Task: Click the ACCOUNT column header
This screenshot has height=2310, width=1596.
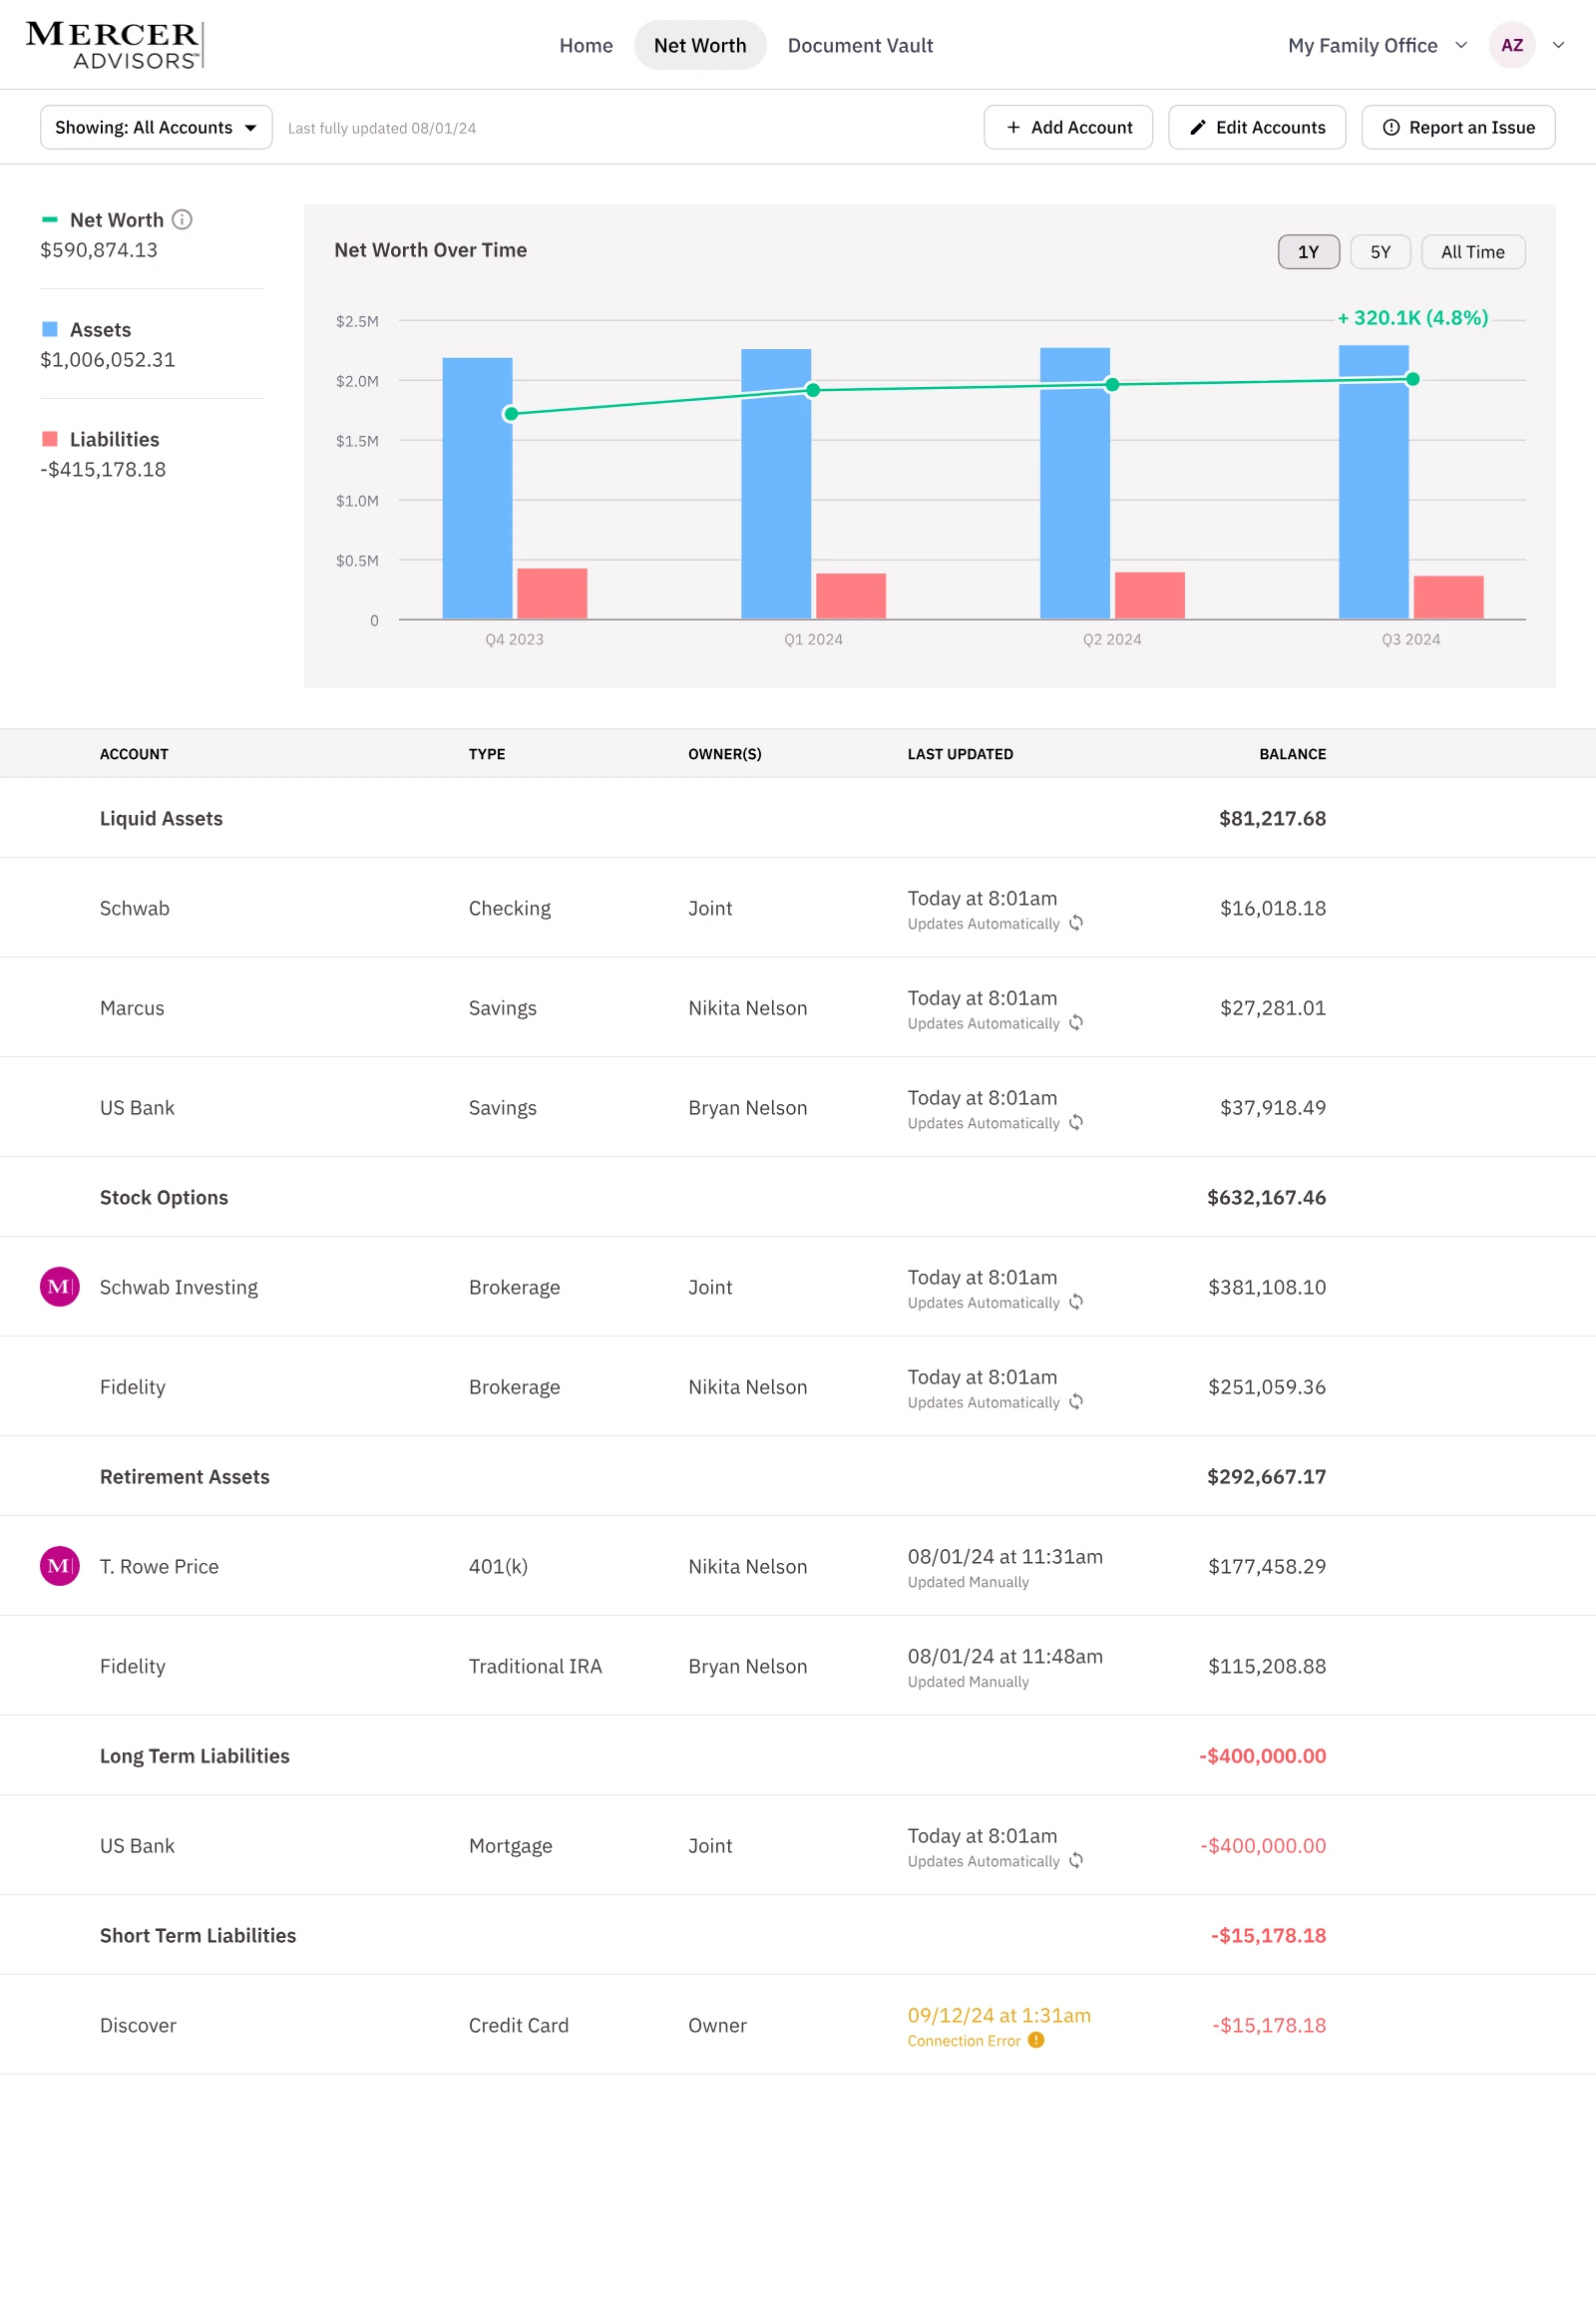Action: [134, 754]
